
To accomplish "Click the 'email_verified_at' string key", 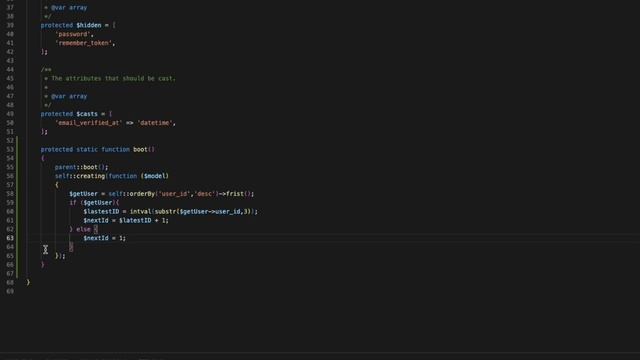I will (x=89, y=123).
